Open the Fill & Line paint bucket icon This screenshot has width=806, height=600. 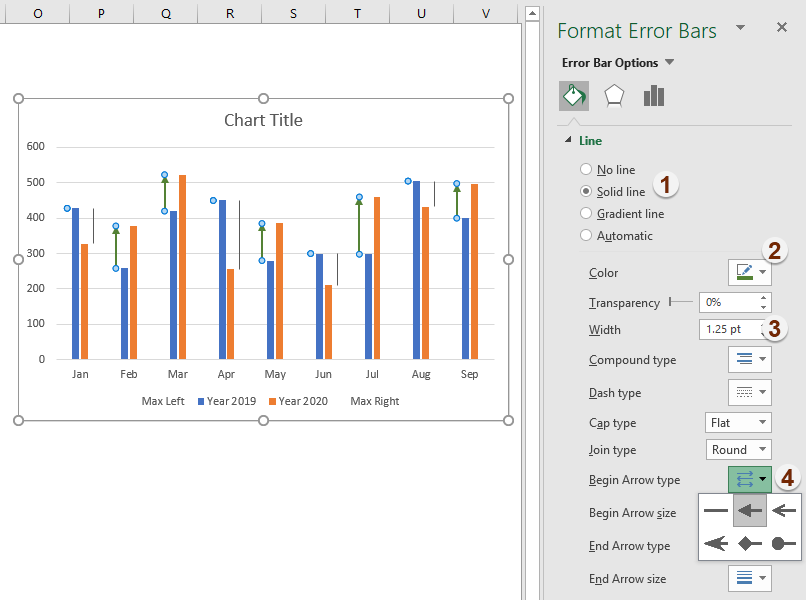click(574, 96)
